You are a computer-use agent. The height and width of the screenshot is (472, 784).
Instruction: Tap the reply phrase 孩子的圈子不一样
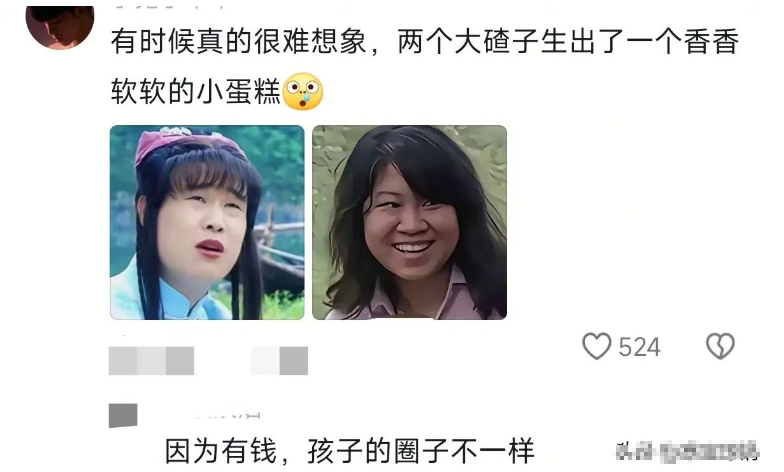(421, 452)
